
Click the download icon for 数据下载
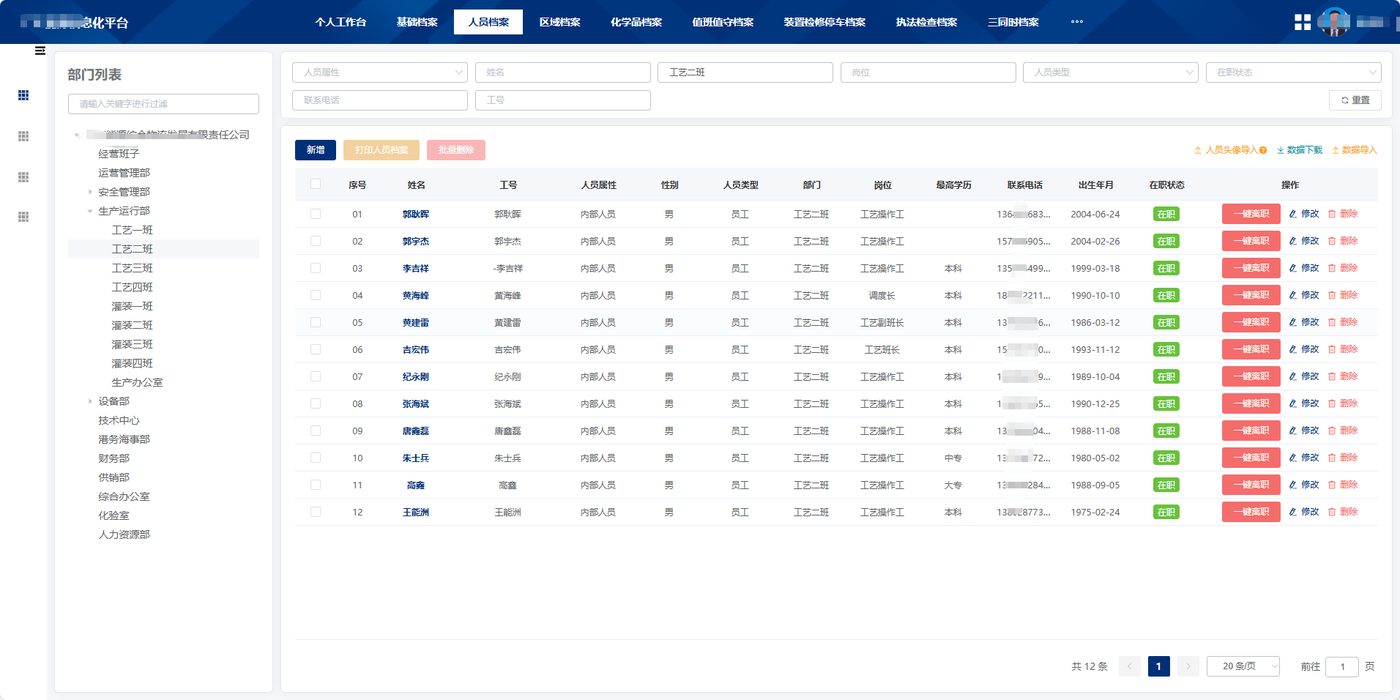1280,150
